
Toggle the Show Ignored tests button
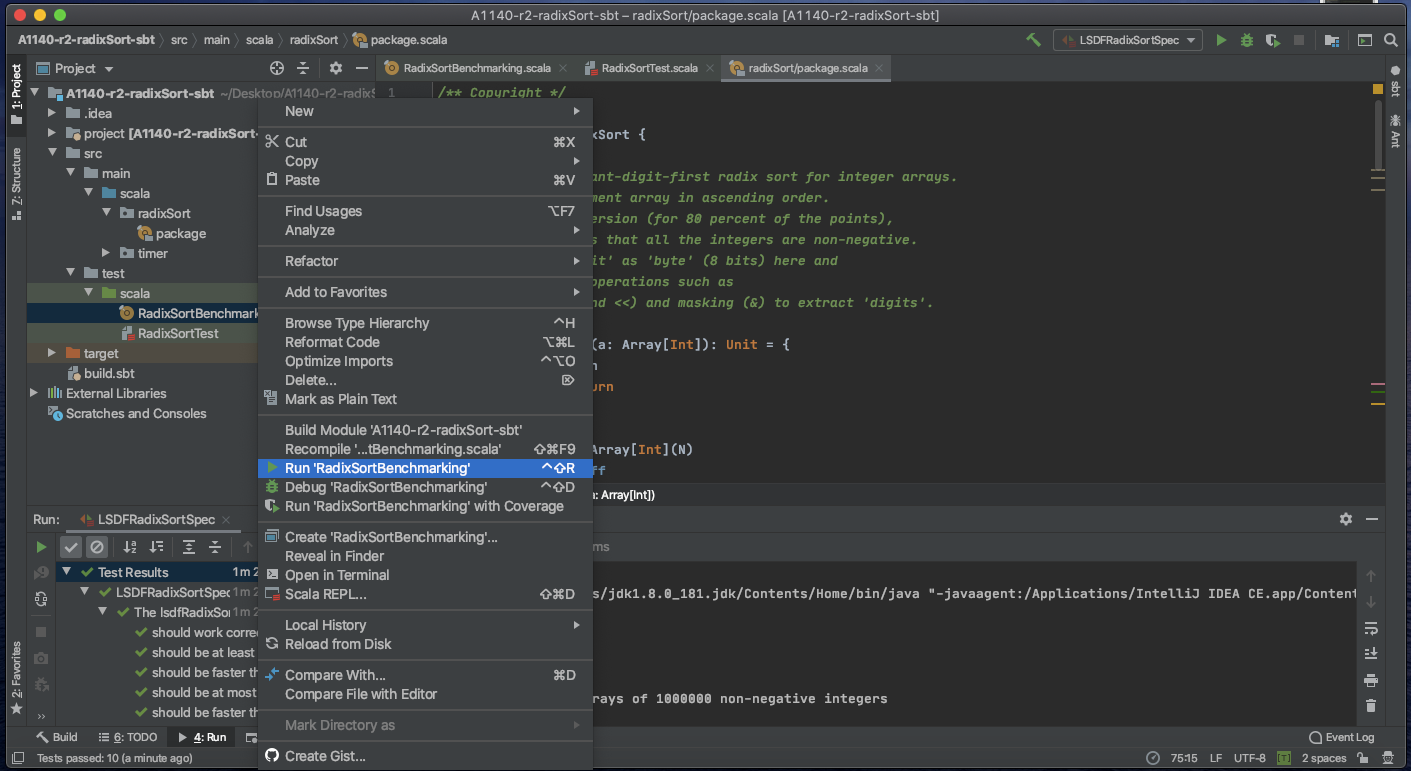pyautogui.click(x=97, y=547)
